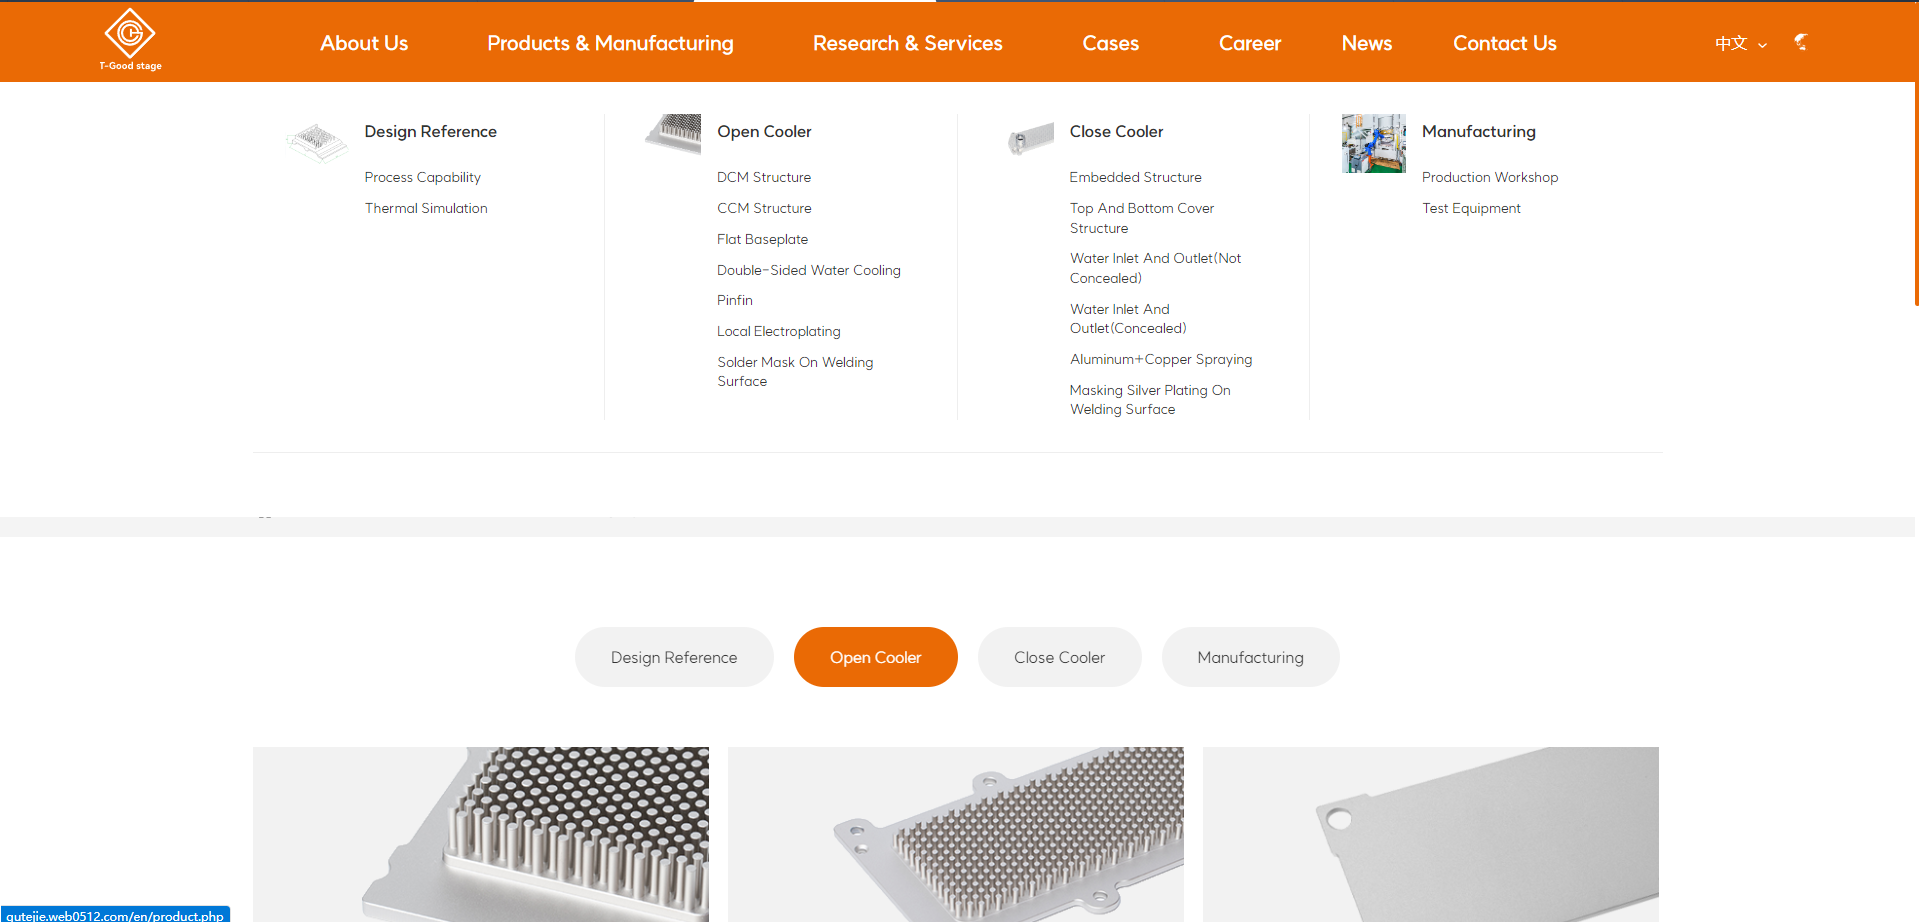Open the first pin-fin product thumbnail
The image size is (1919, 922).
point(481,834)
